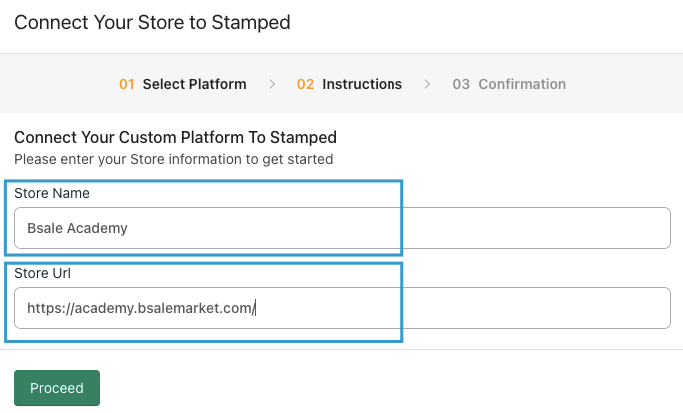Click the academy.bsalemarket.com URL text
The height and width of the screenshot is (413, 683).
click(x=141, y=308)
